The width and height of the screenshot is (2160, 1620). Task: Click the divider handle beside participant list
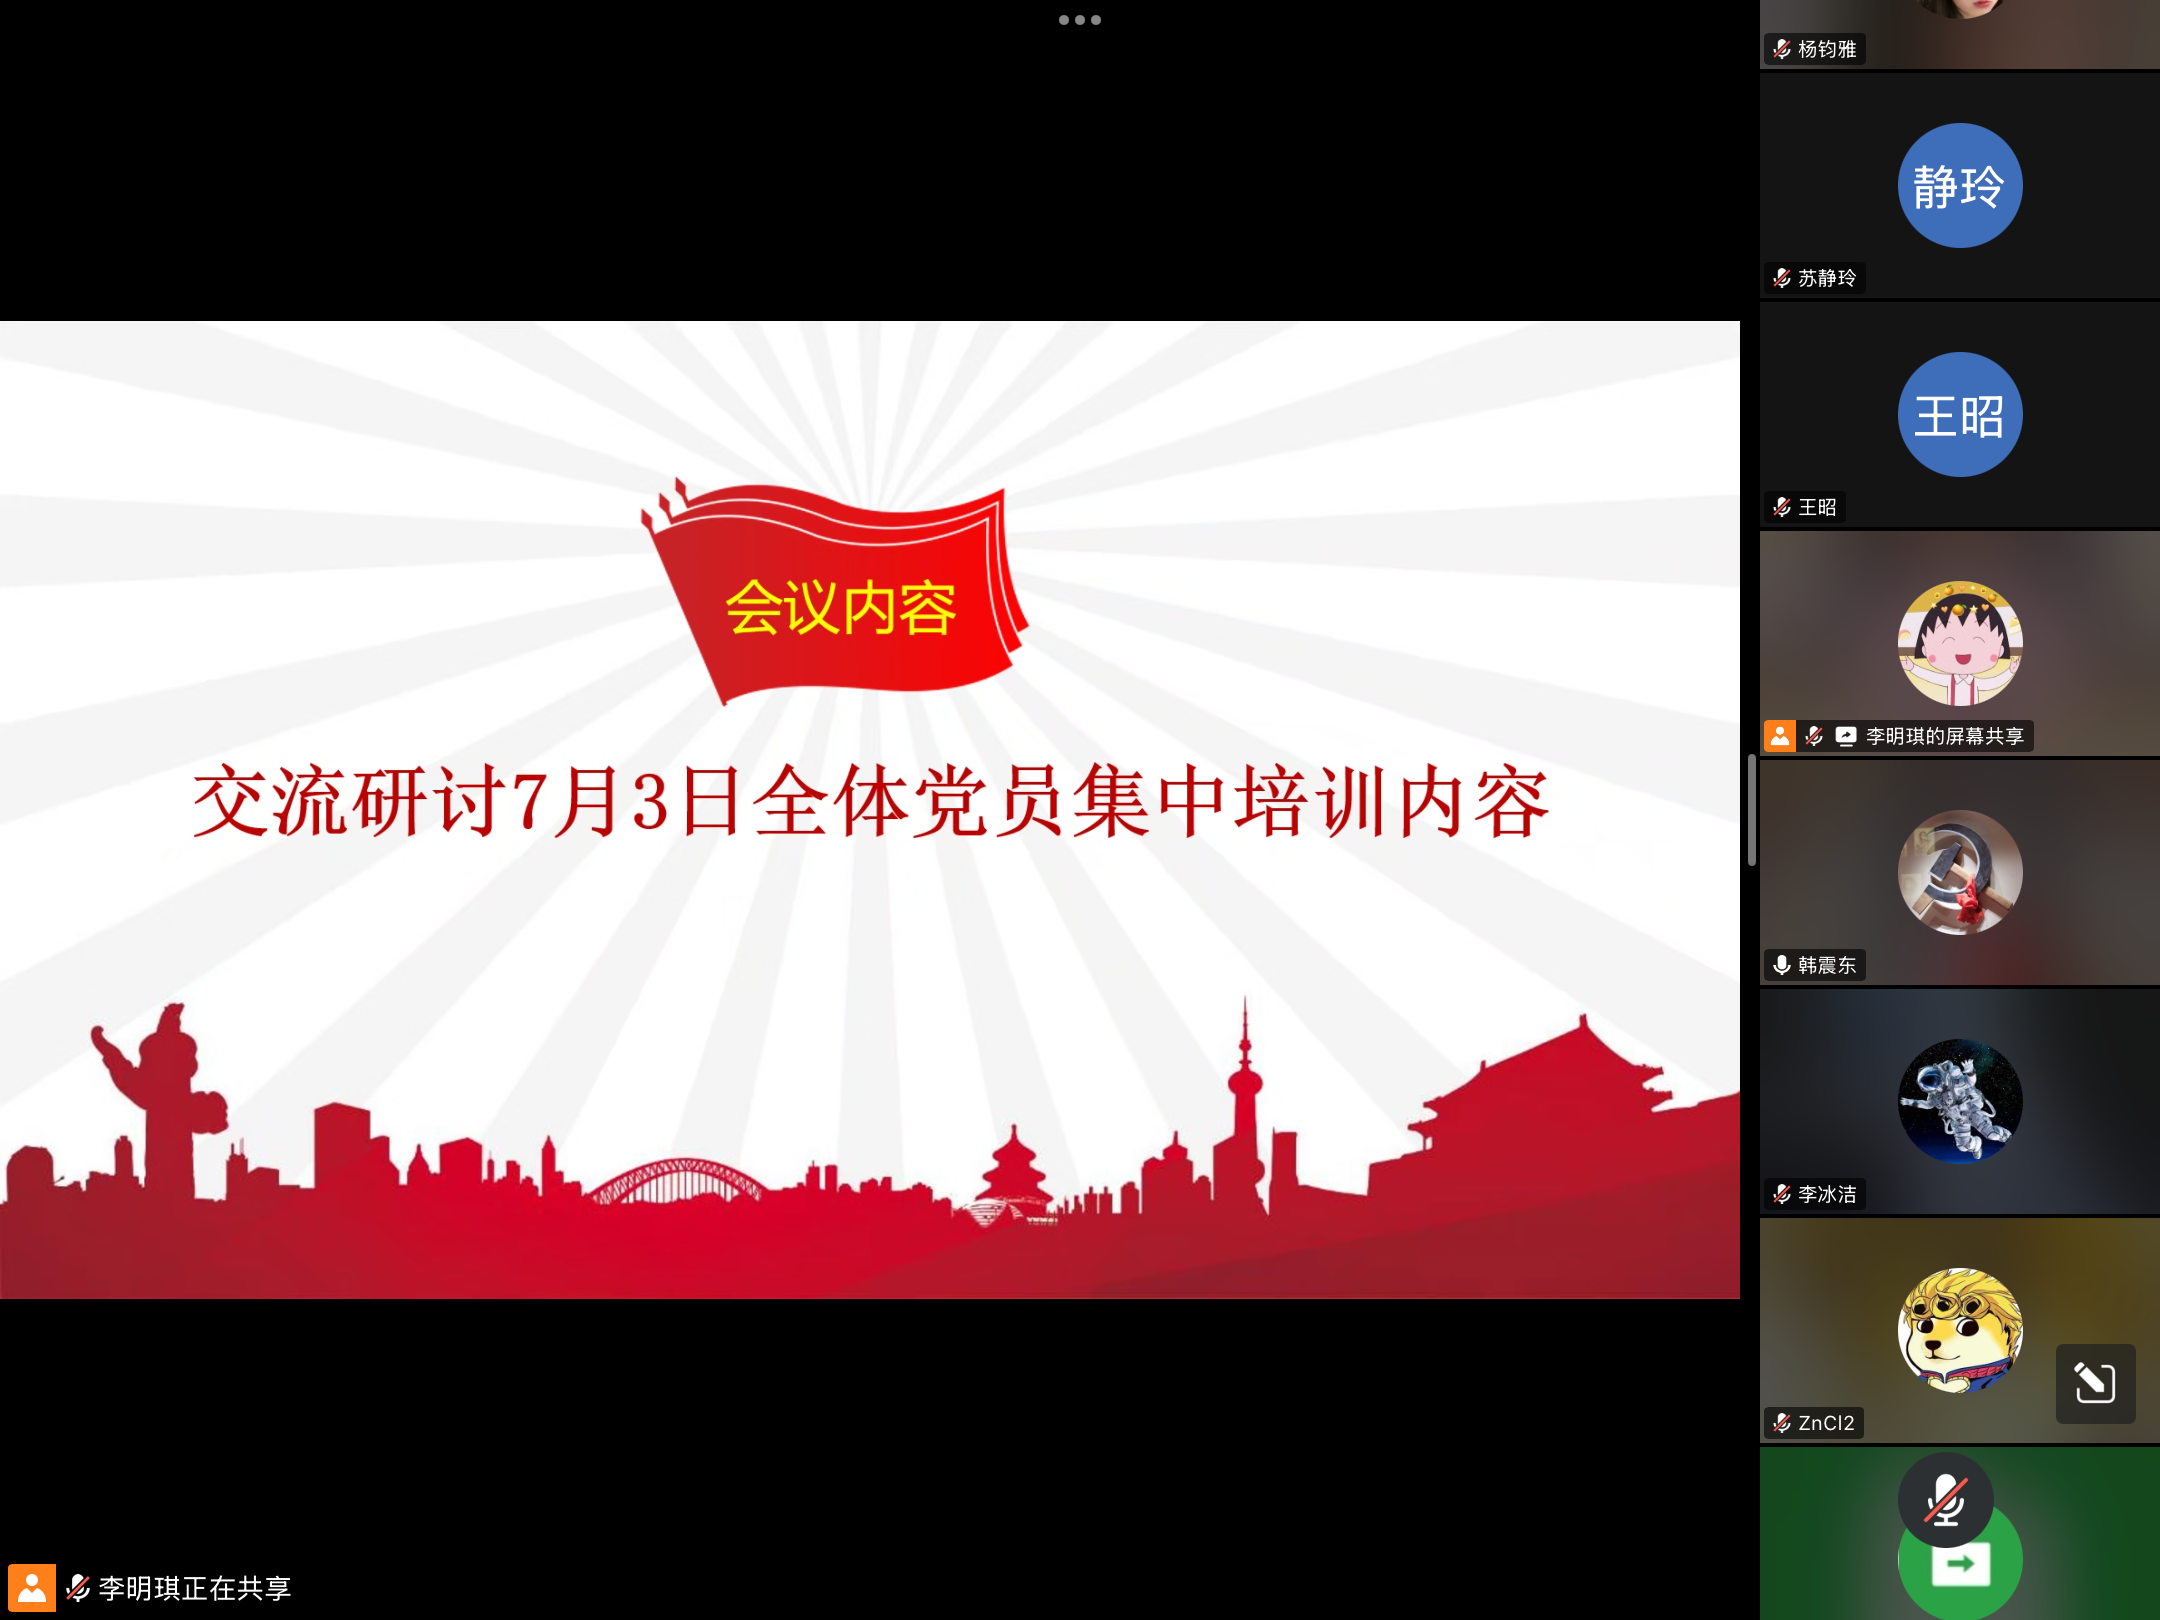(x=1751, y=810)
